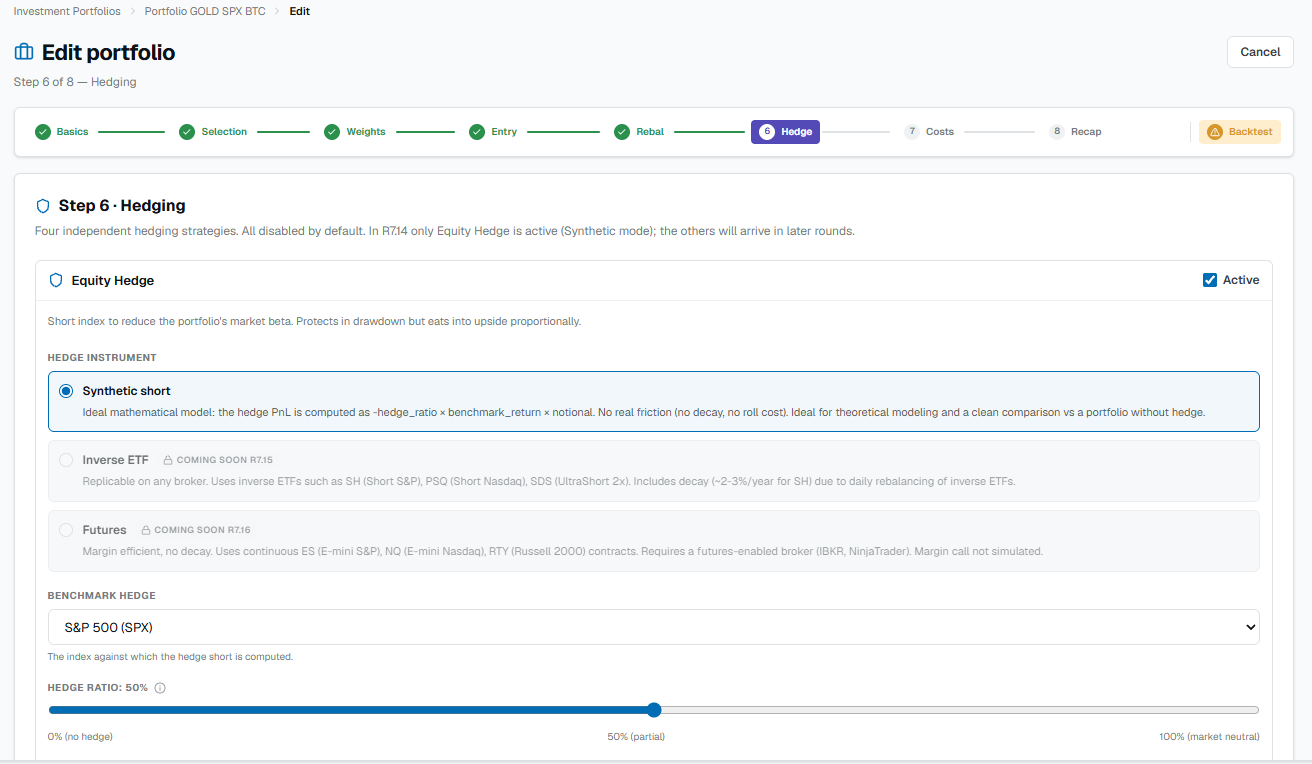Click the shield icon next to Step 6 Hedging
The image size is (1312, 764).
tap(43, 206)
